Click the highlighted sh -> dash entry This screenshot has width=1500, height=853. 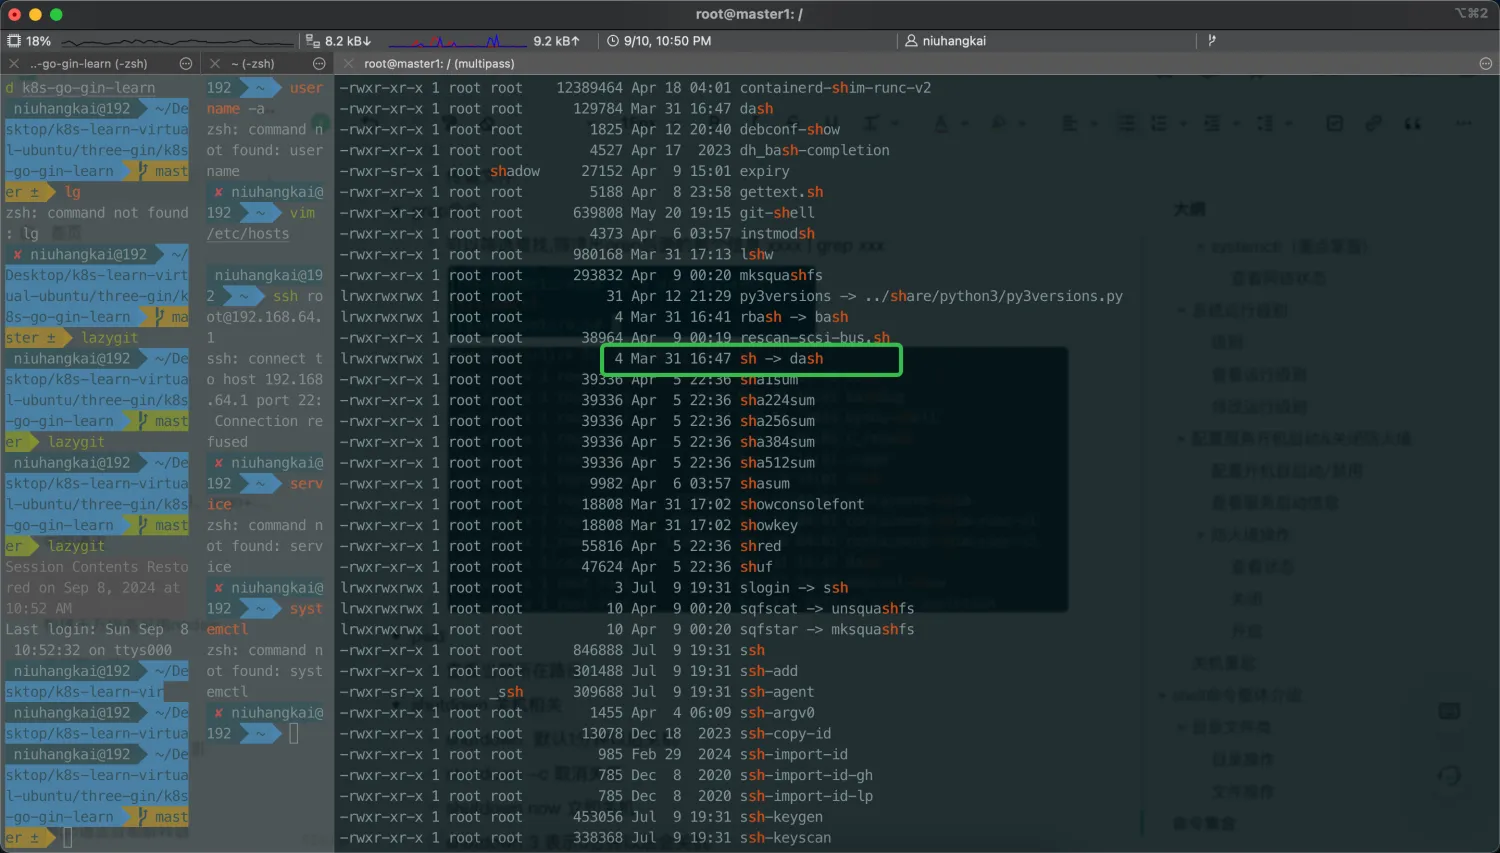781,359
